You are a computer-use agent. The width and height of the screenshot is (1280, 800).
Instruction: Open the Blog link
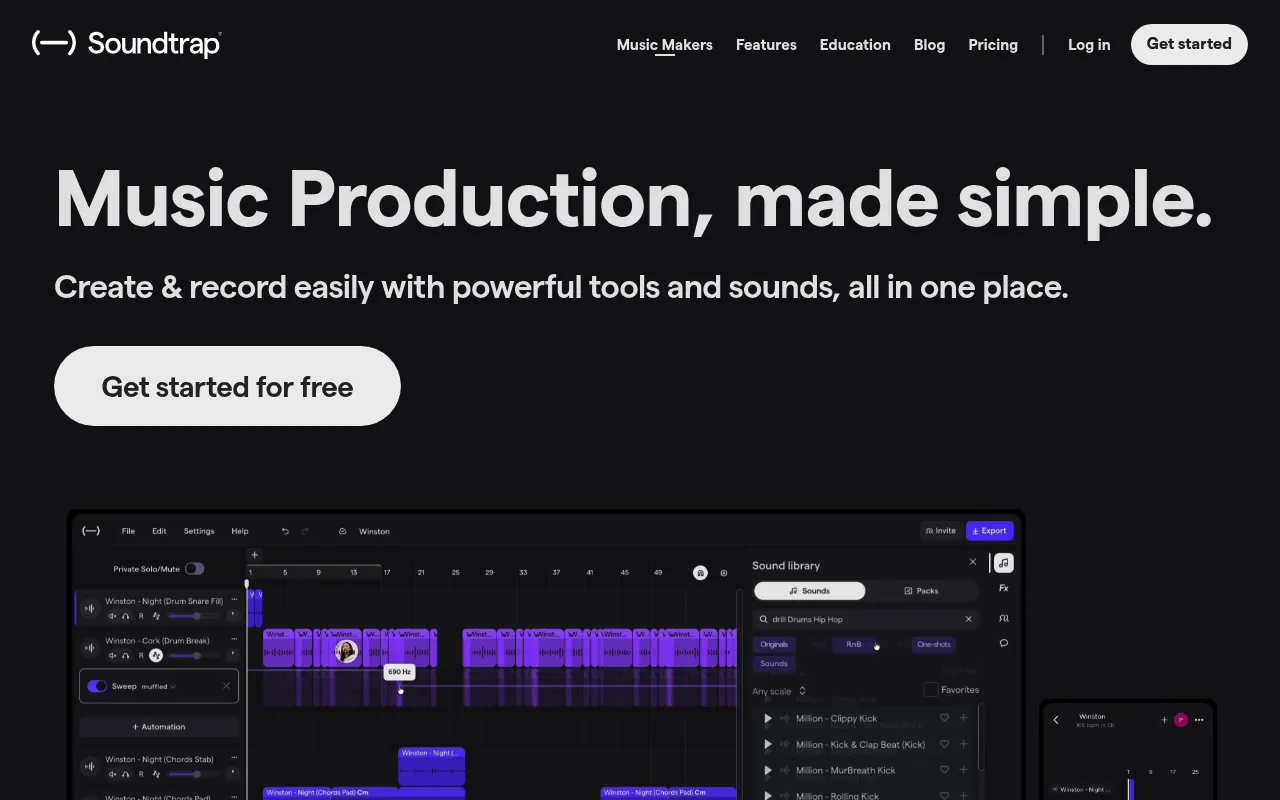pyautogui.click(x=929, y=45)
